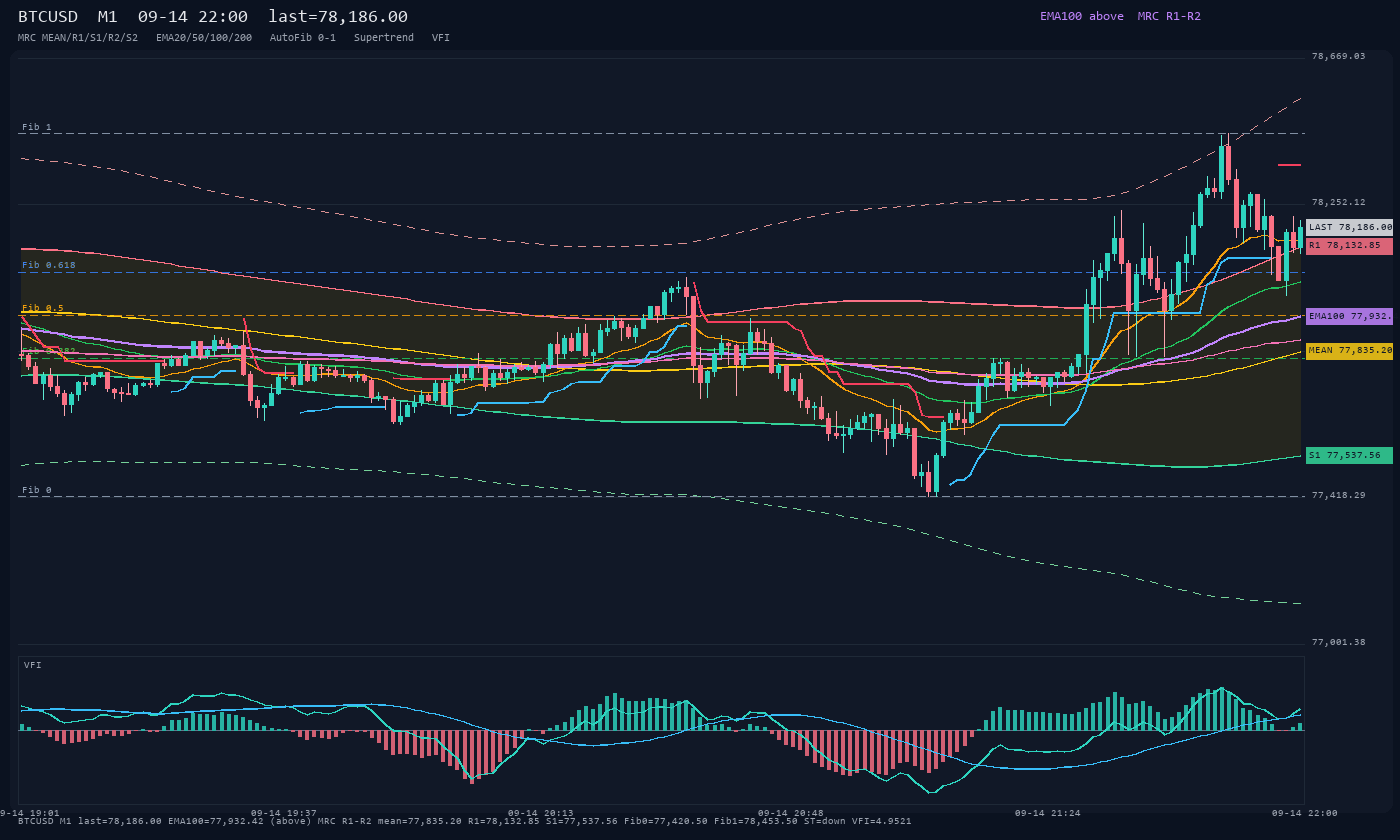Click the Fib 0.618 level label
1400x840 pixels.
tap(49, 265)
